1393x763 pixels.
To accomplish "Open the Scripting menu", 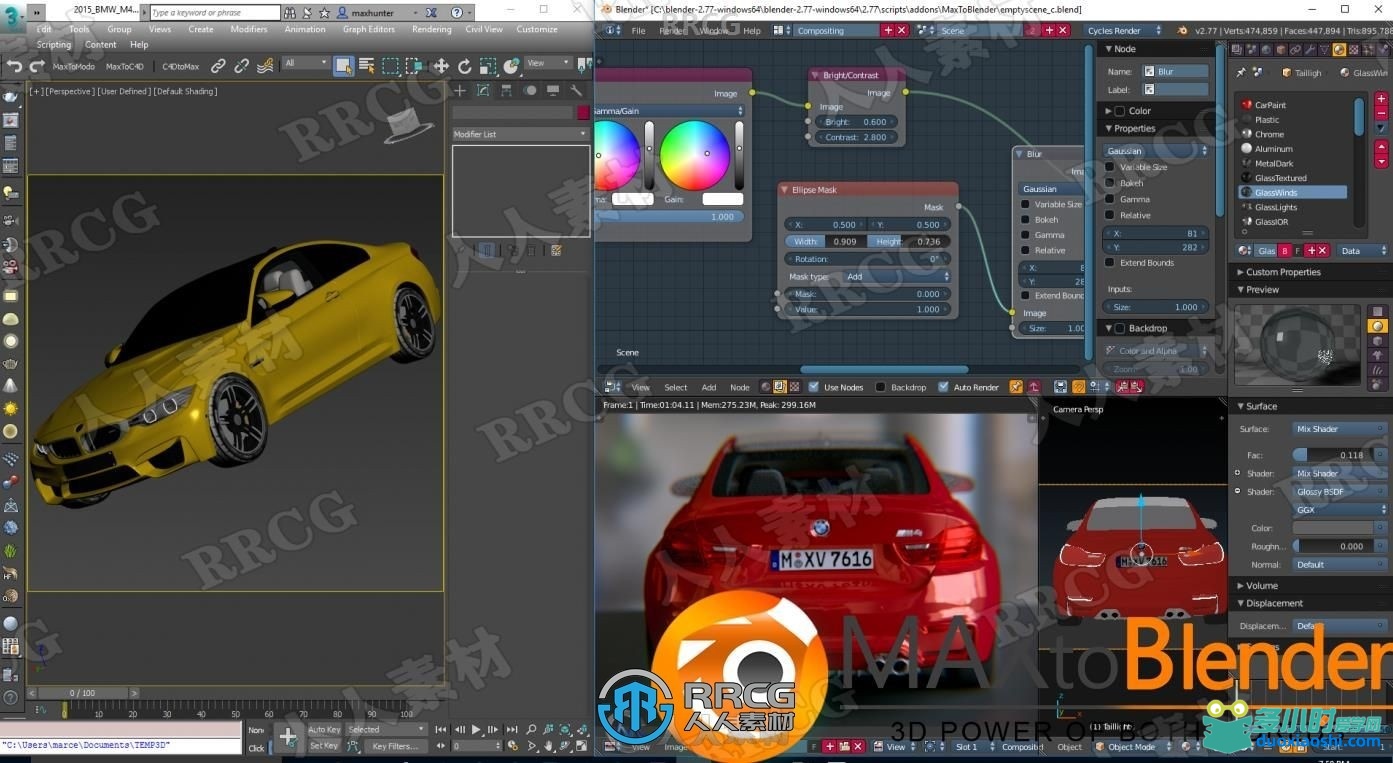I will 54,45.
